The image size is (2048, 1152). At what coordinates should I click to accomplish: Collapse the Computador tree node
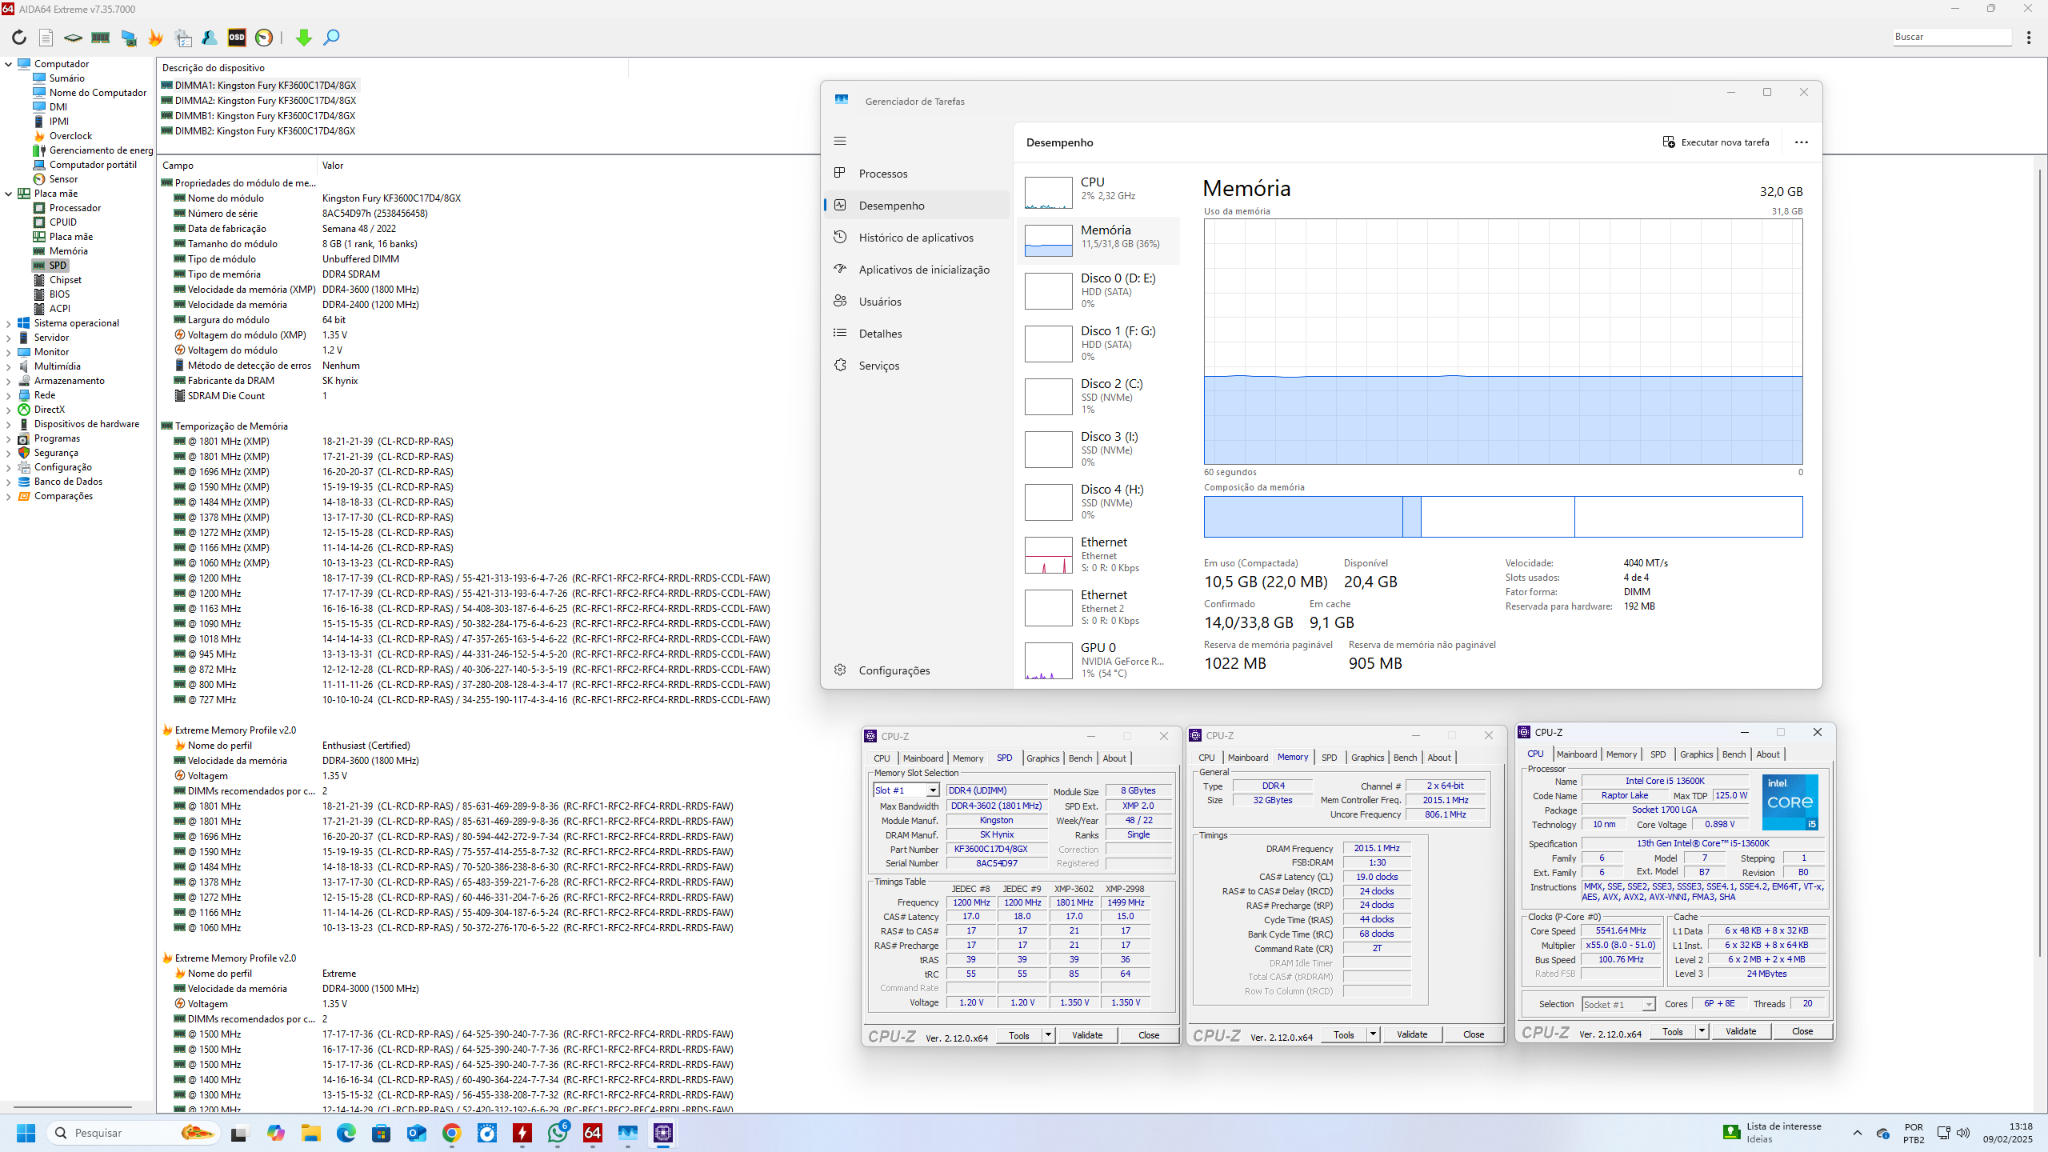pos(9,64)
